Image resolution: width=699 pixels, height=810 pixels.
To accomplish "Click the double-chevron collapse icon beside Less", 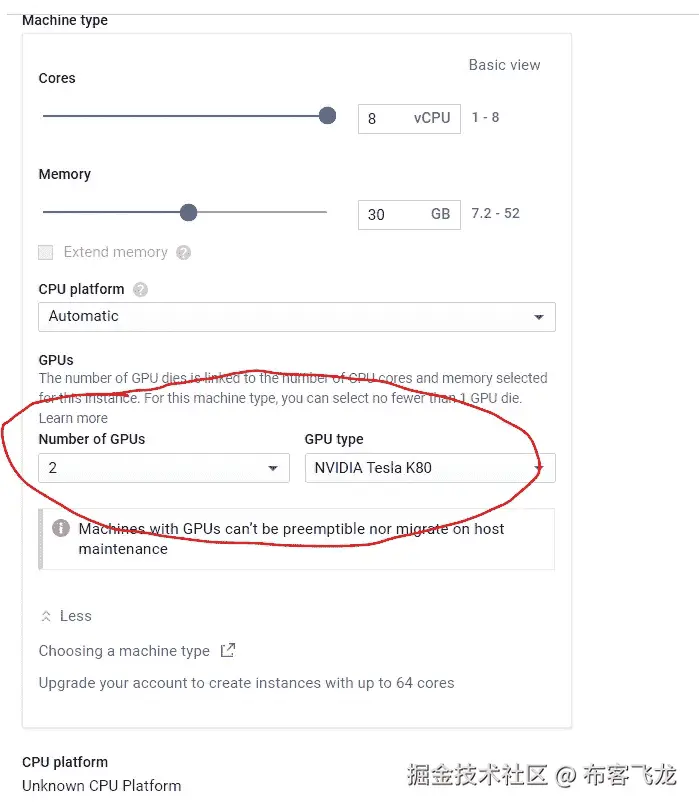I will pyautogui.click(x=46, y=617).
